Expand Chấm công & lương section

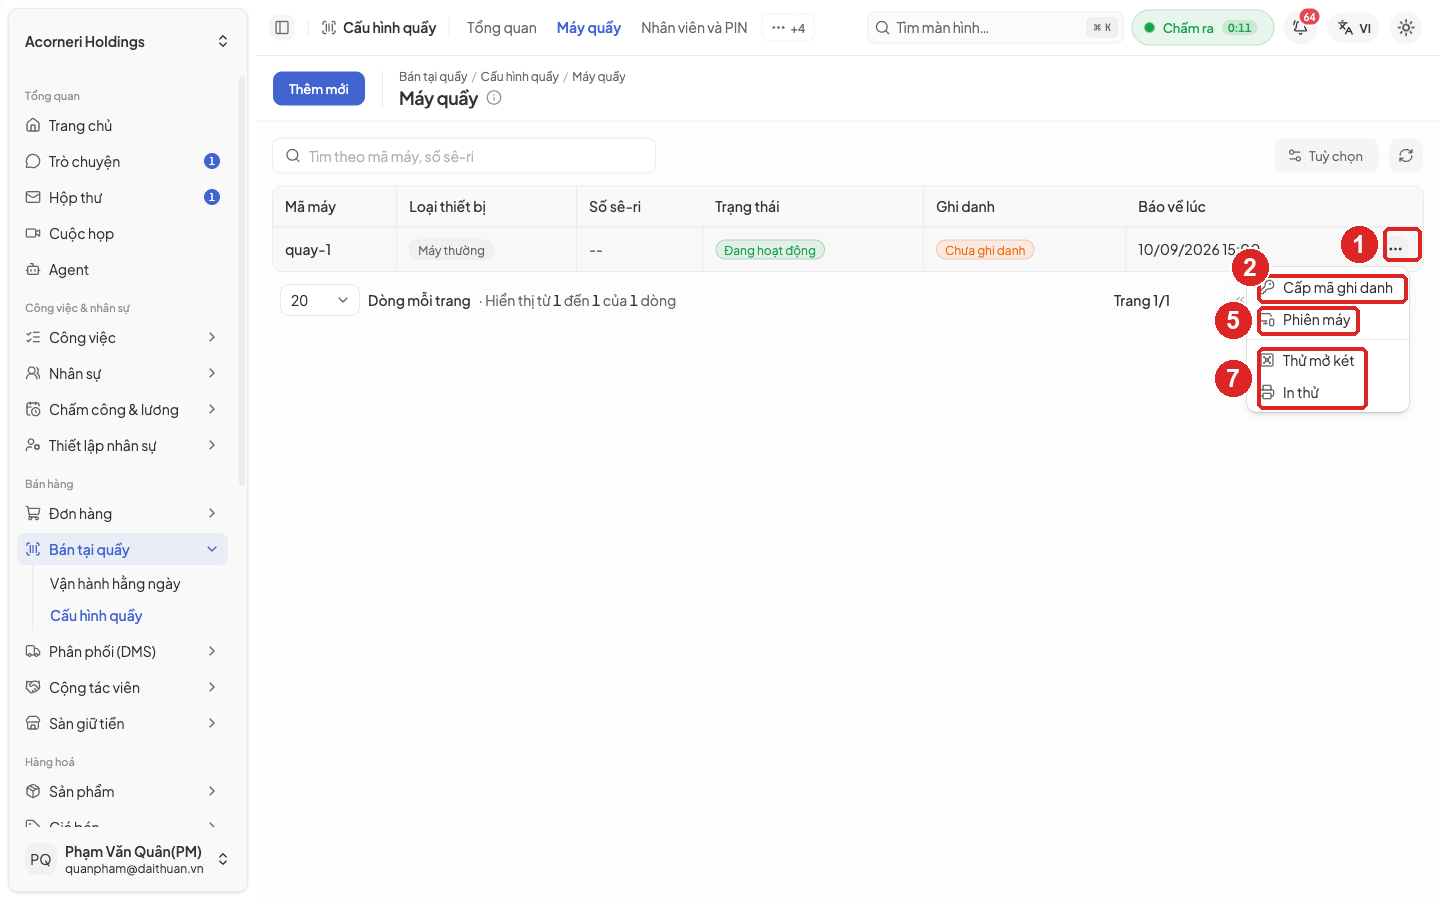(x=123, y=410)
